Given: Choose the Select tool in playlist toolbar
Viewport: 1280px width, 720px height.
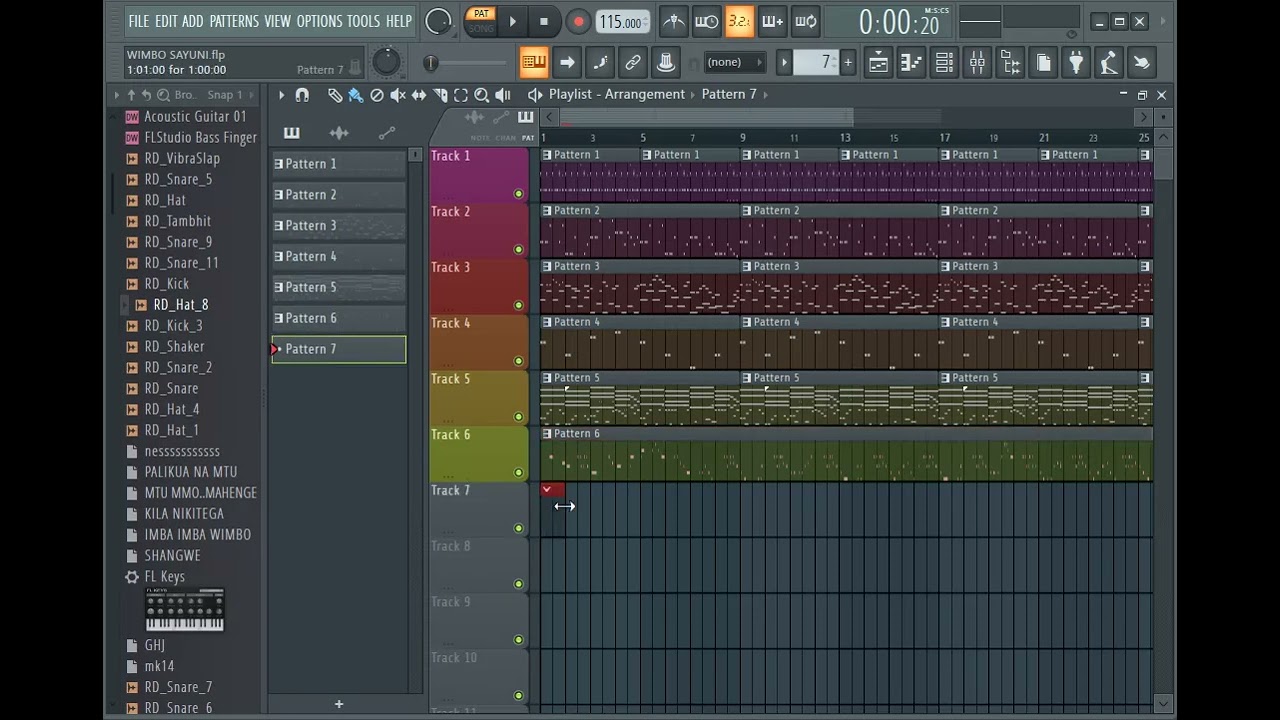Looking at the screenshot, I should tap(460, 95).
